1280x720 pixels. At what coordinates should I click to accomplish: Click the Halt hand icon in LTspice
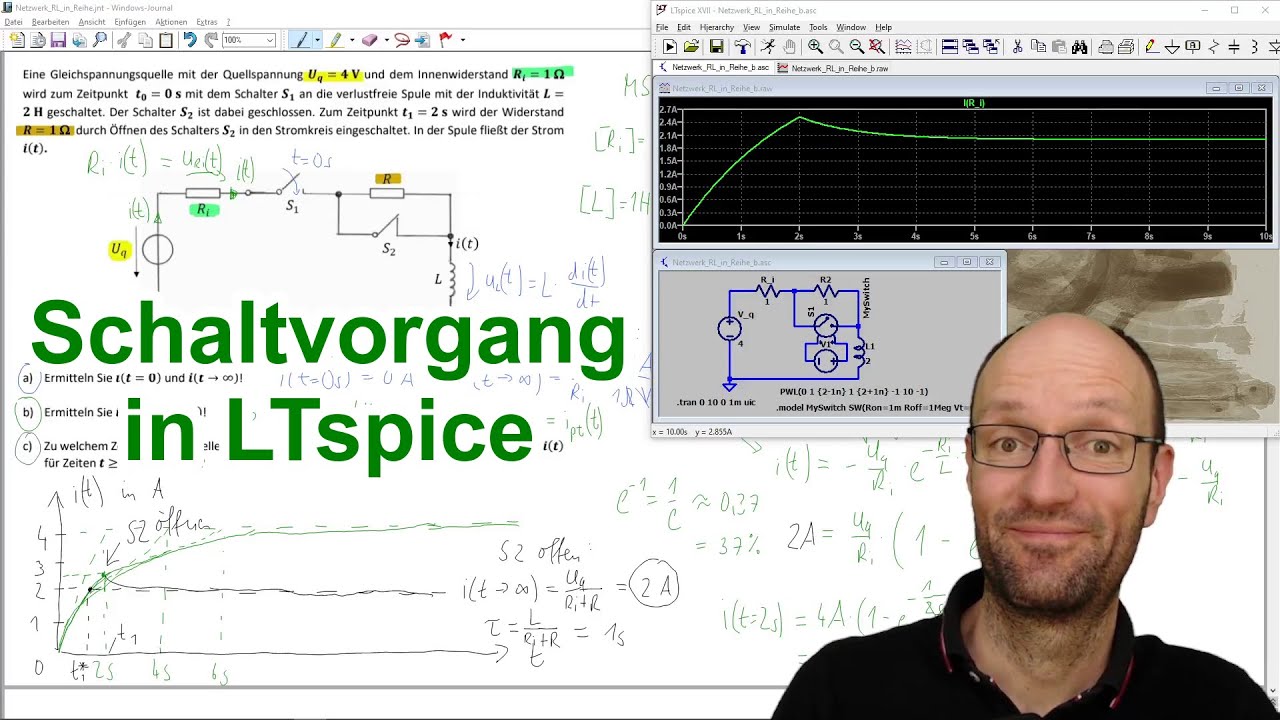790,47
